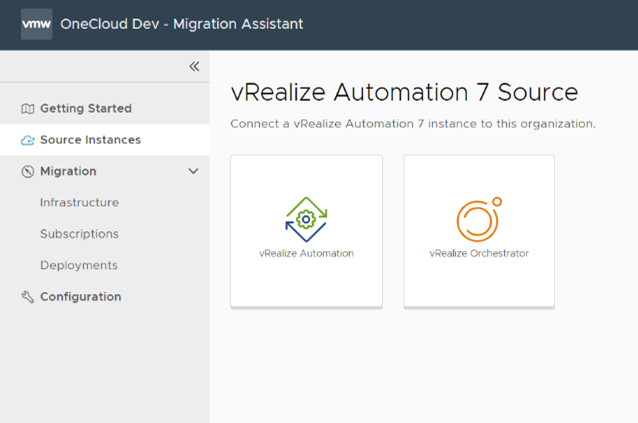Click the vRealize Automation card label

pos(306,253)
